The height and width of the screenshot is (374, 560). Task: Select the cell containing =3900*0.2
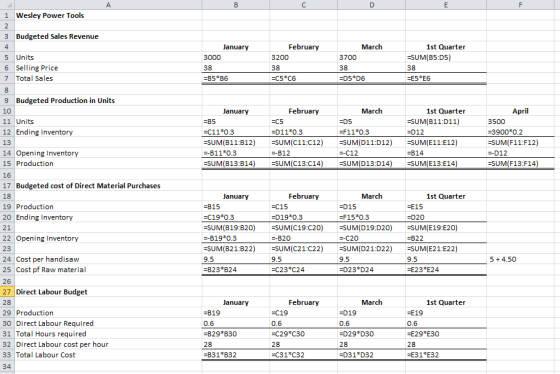point(520,132)
